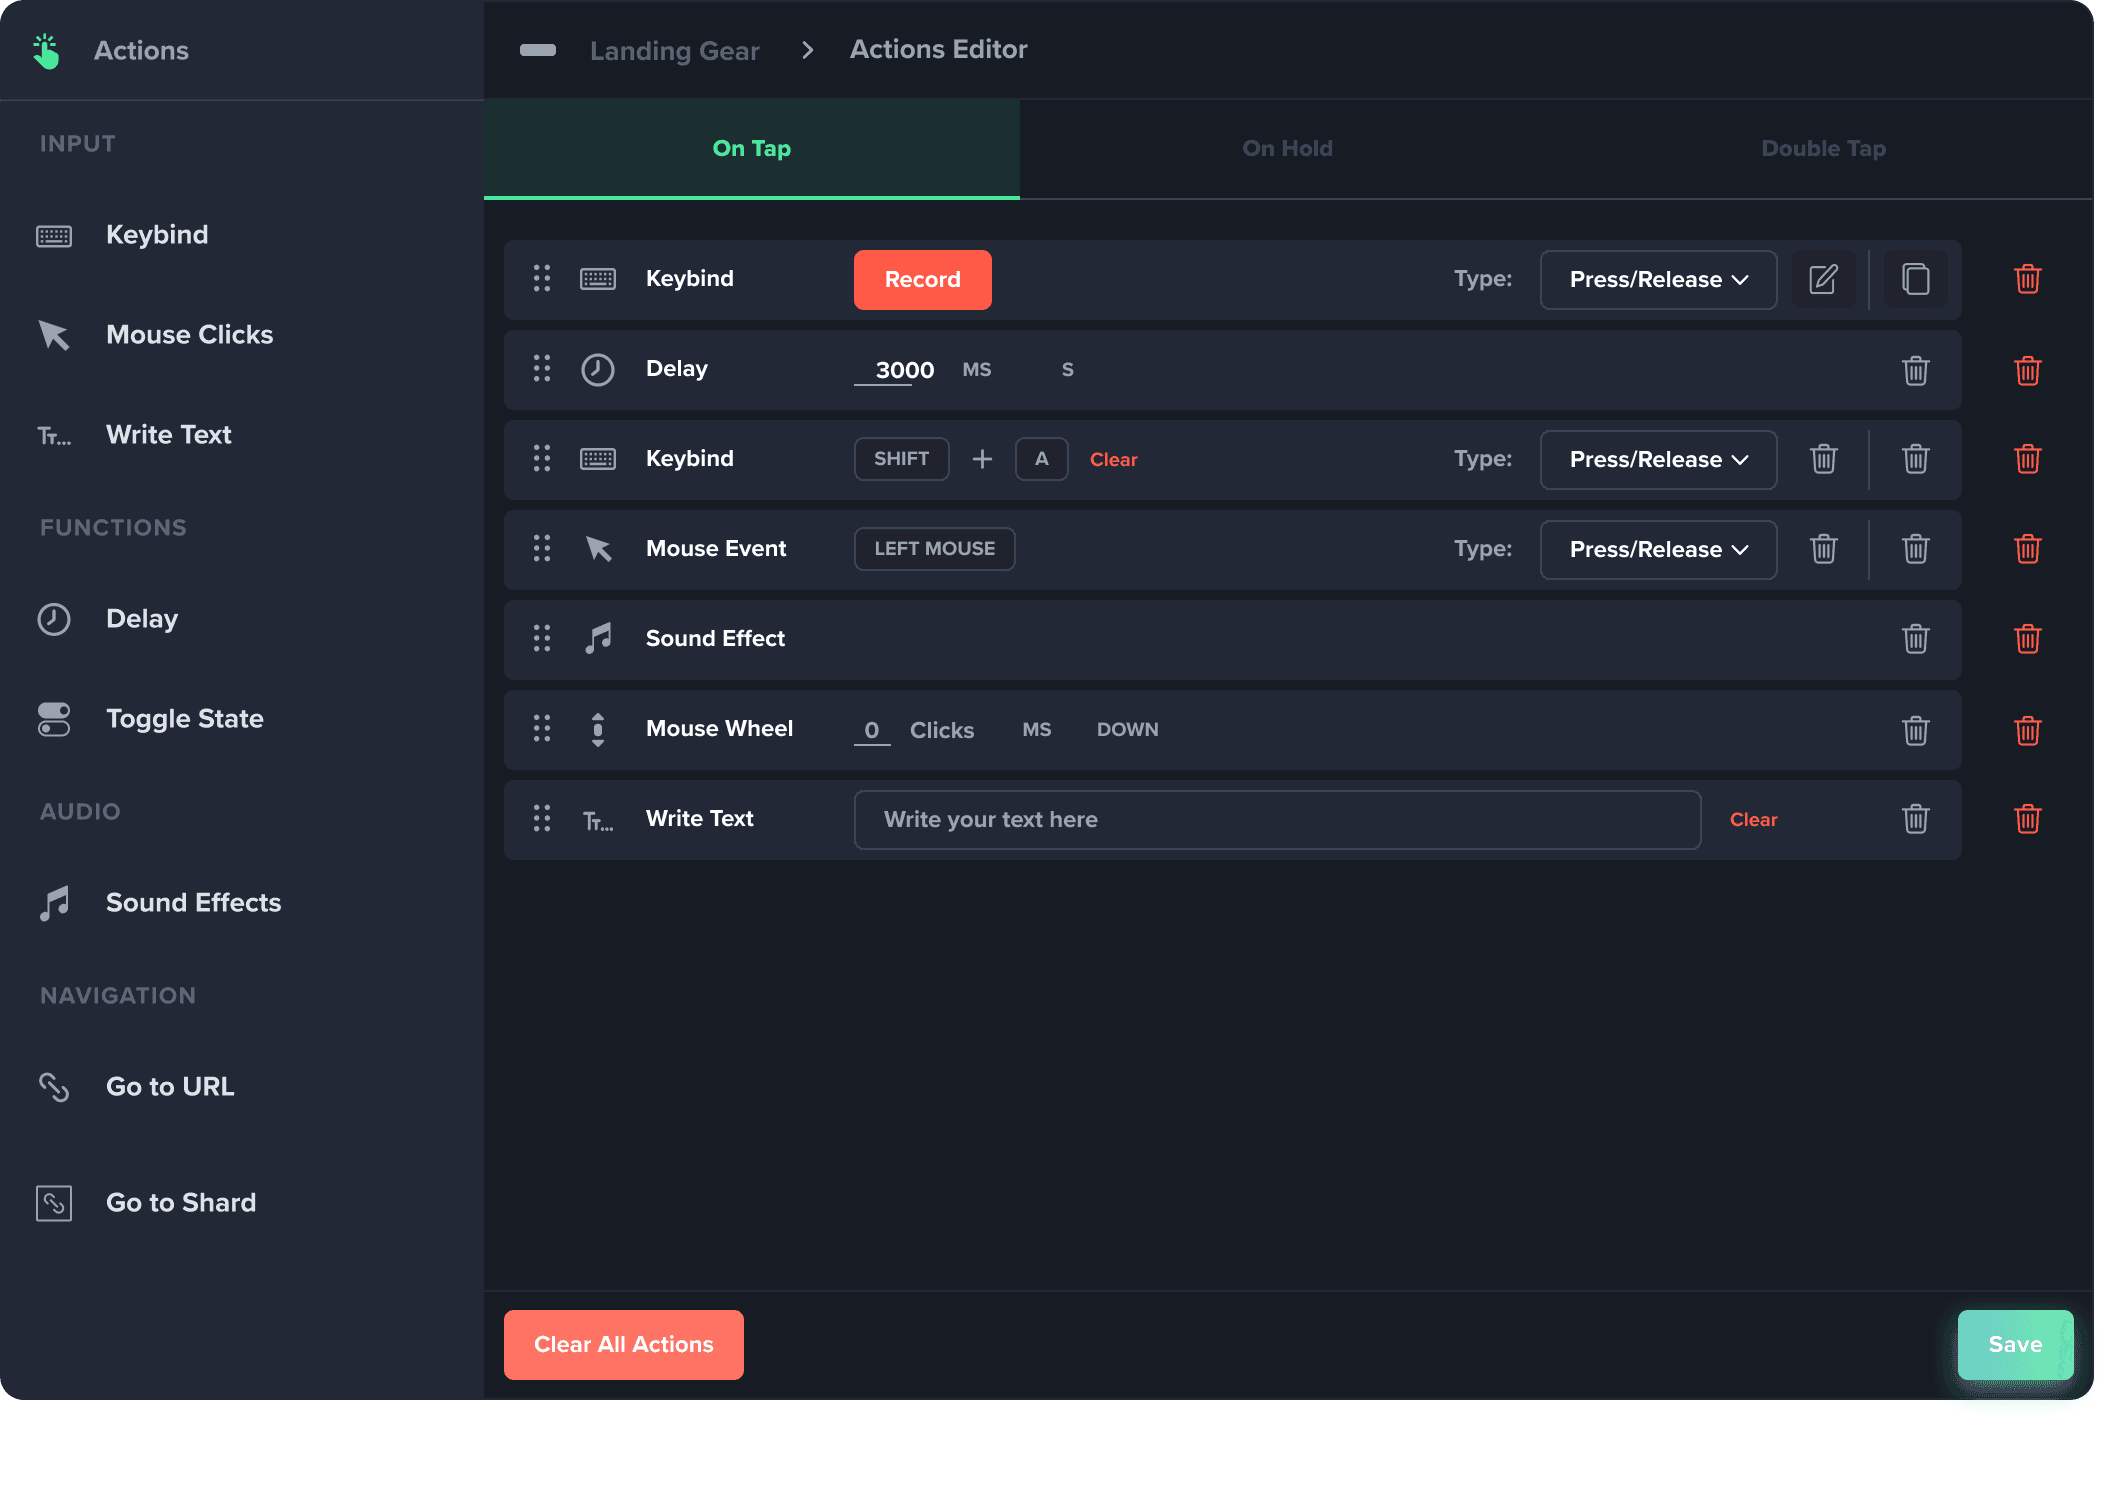Click the Write your text here field
The height and width of the screenshot is (1500, 2104).
tap(1276, 820)
